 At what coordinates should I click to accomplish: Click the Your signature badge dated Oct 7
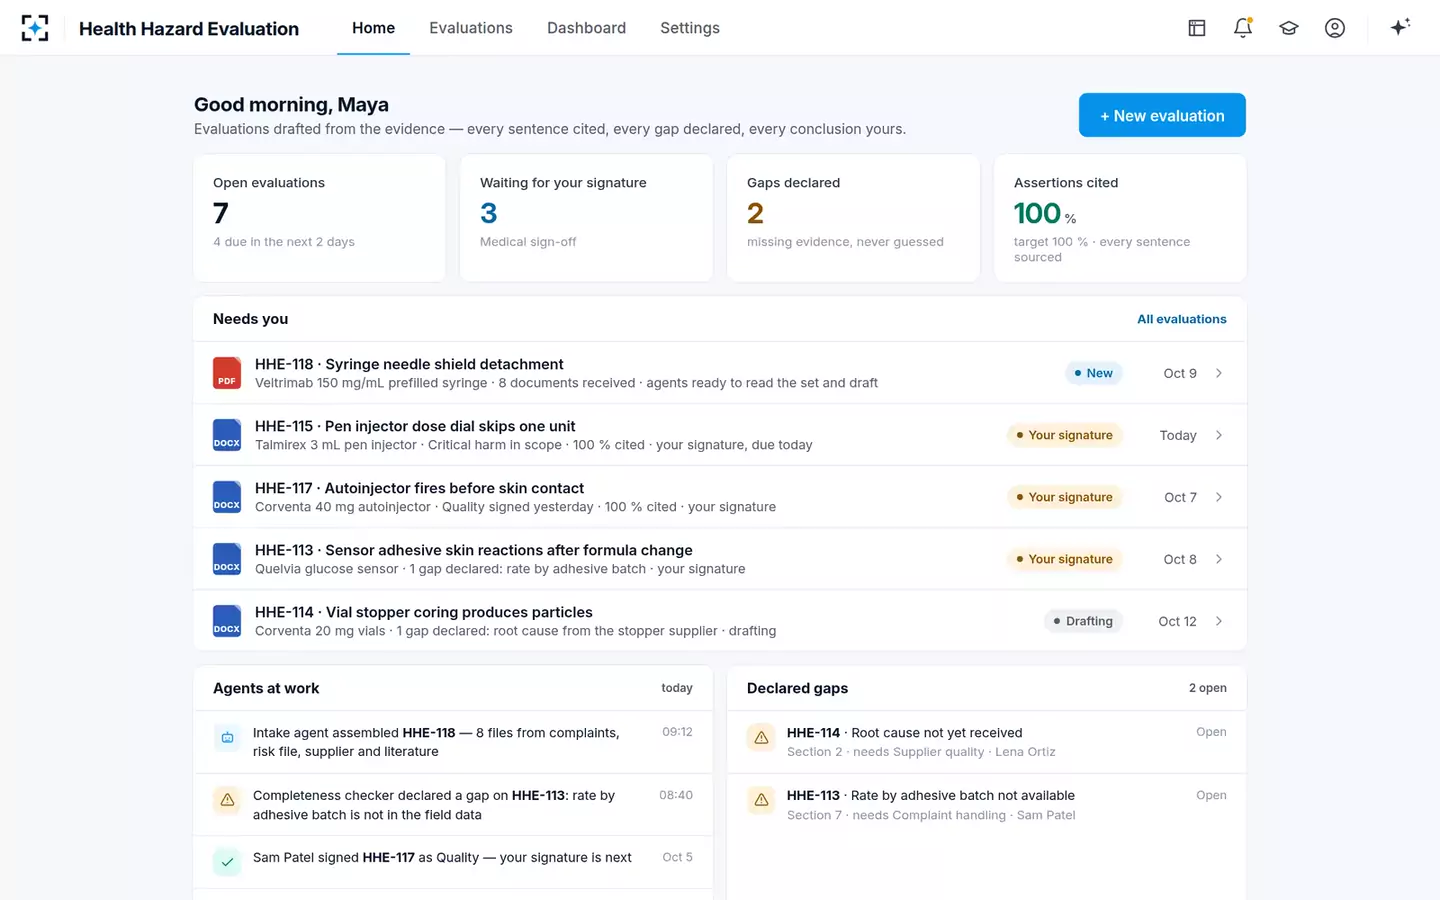click(1064, 497)
